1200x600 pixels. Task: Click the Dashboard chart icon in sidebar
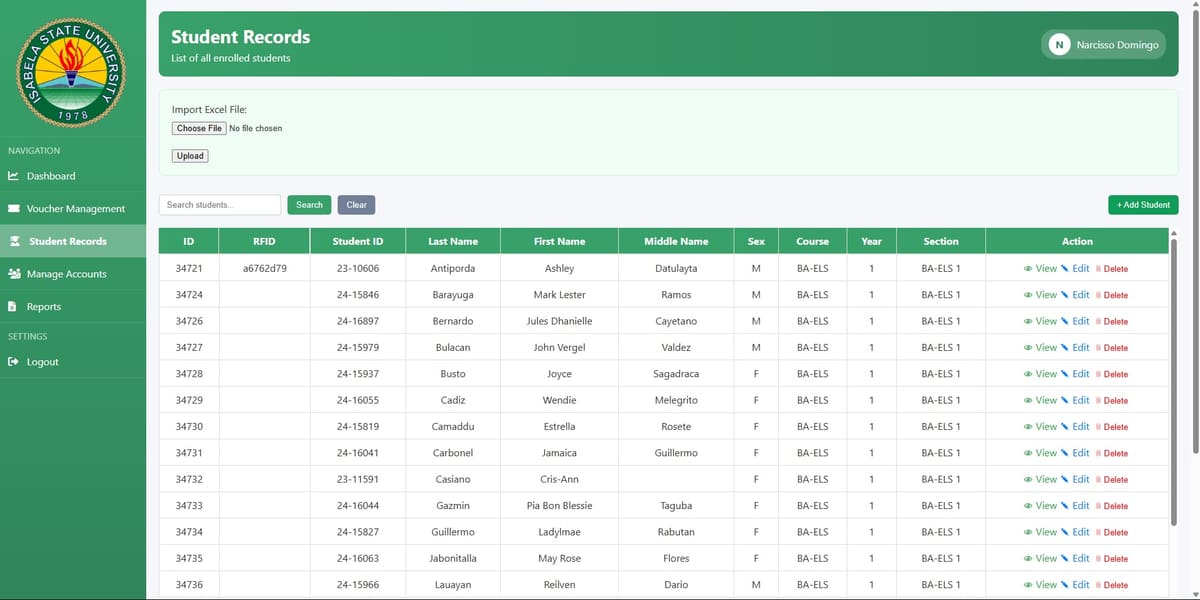[x=13, y=177]
